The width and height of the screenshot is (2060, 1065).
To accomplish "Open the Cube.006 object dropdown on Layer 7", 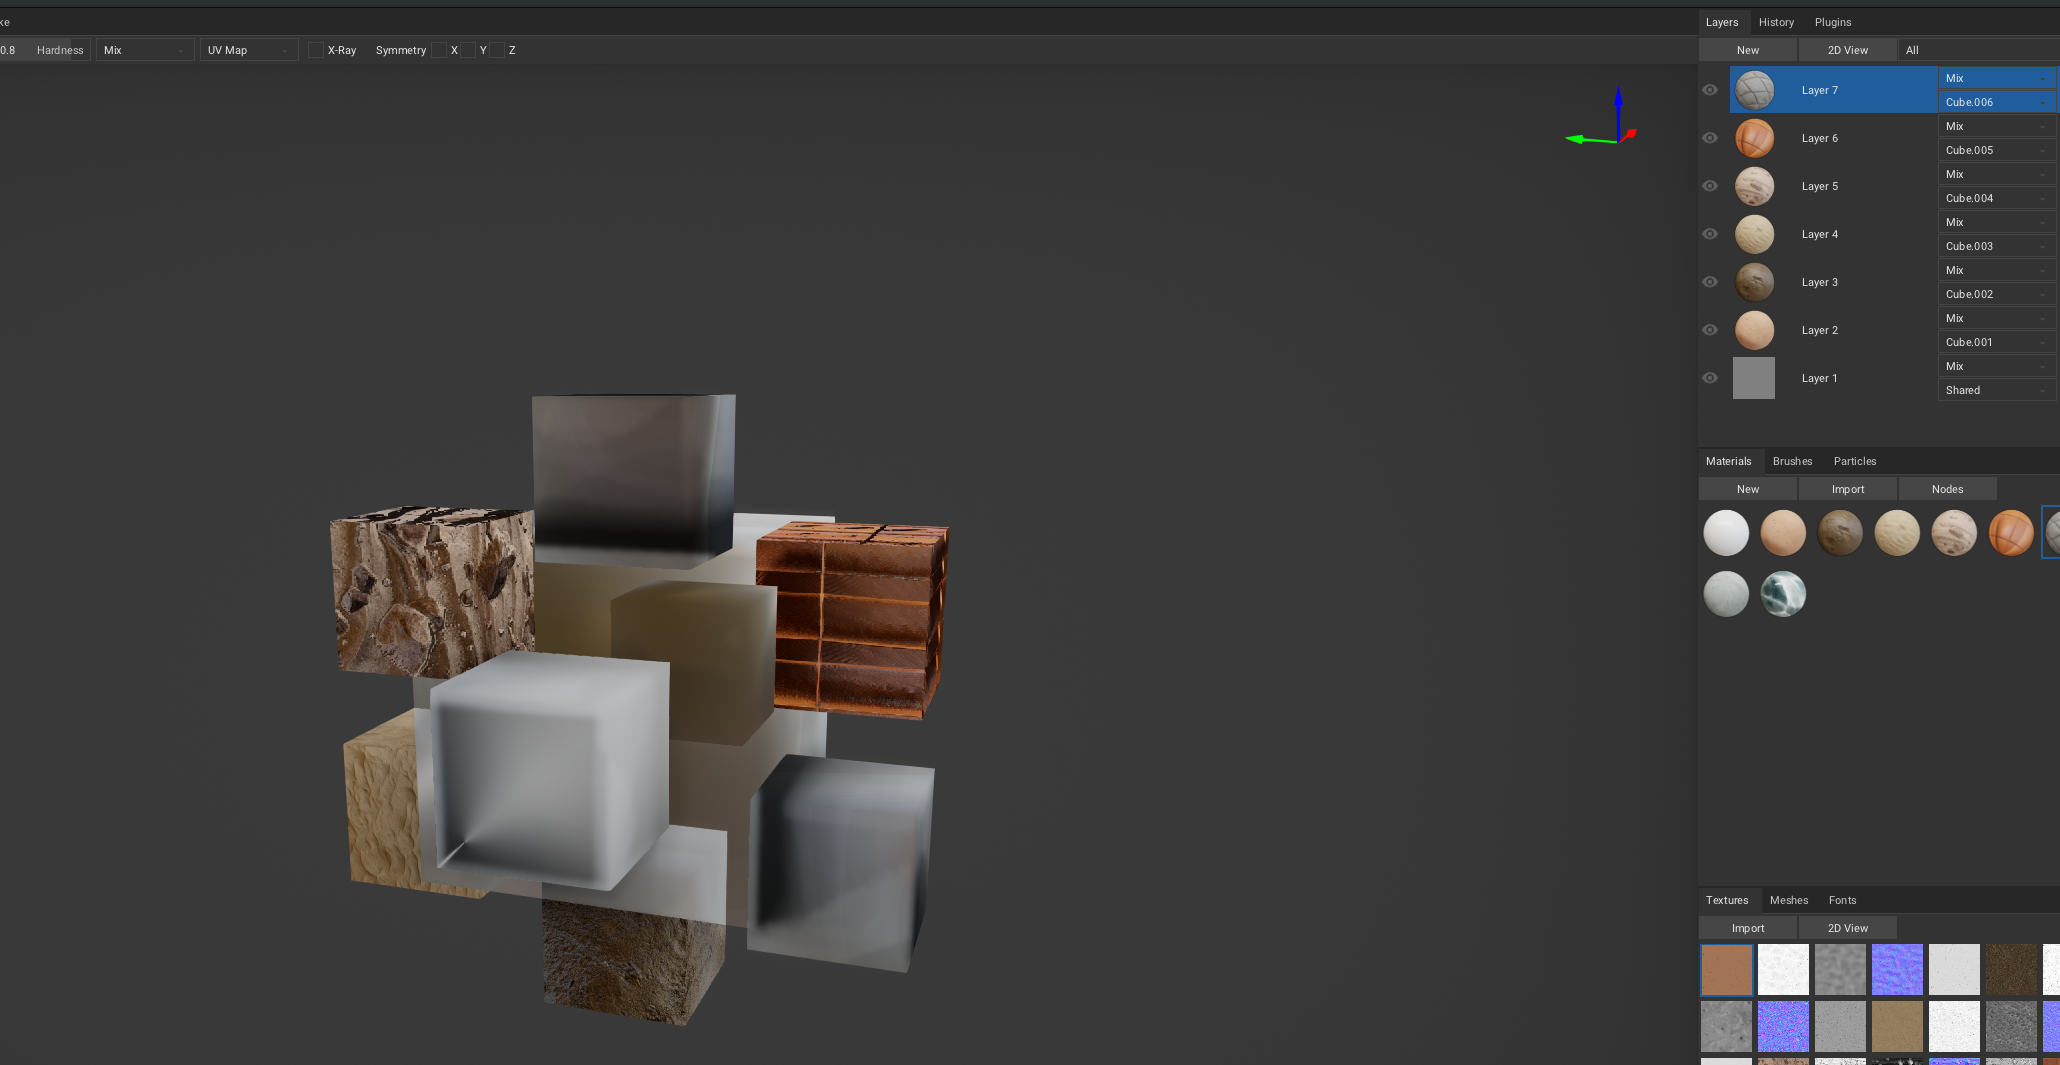I will click(x=1997, y=102).
